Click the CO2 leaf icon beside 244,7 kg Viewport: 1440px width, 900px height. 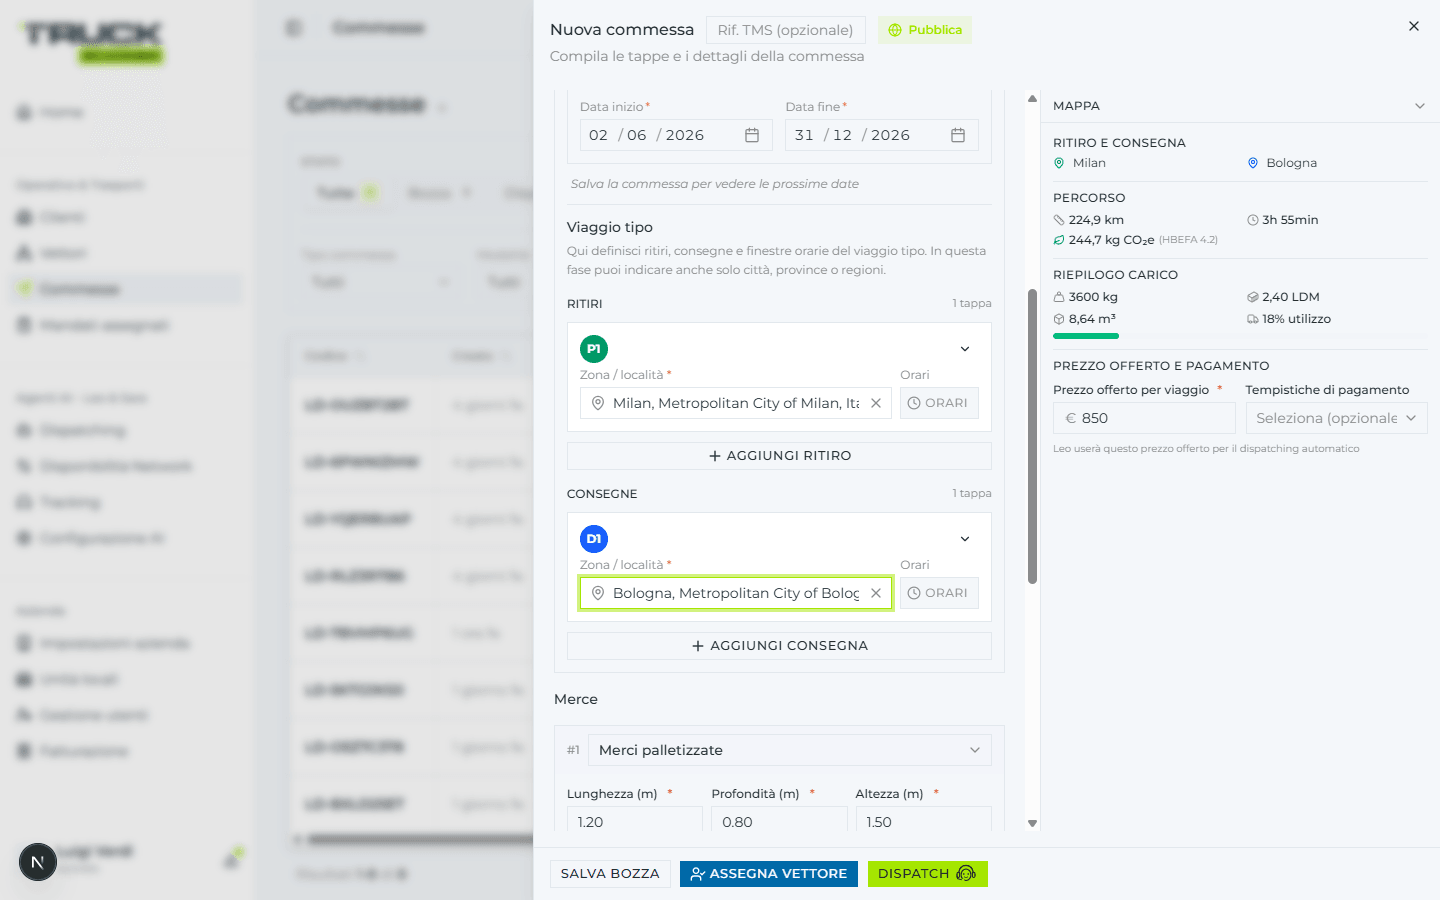pos(1059,240)
